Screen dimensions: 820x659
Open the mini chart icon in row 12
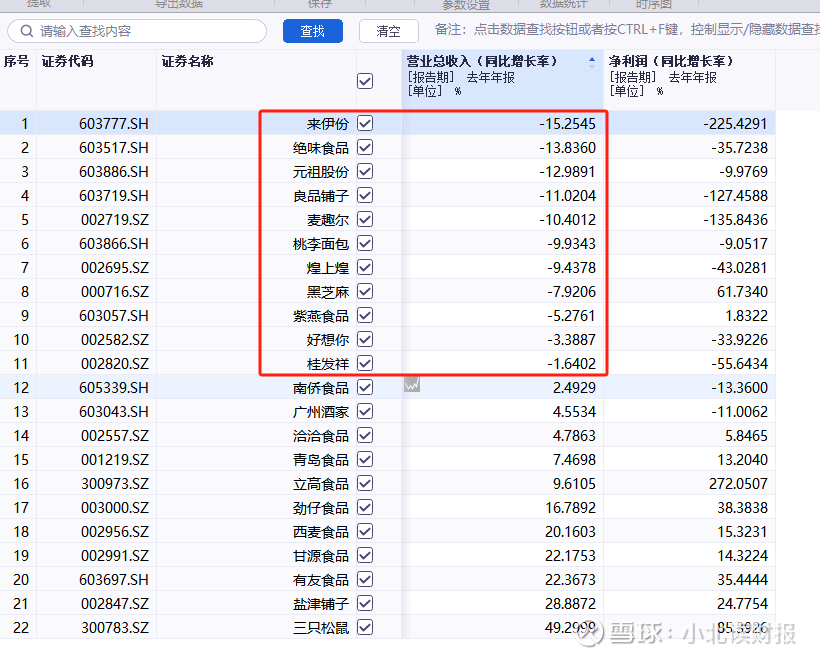coord(412,385)
